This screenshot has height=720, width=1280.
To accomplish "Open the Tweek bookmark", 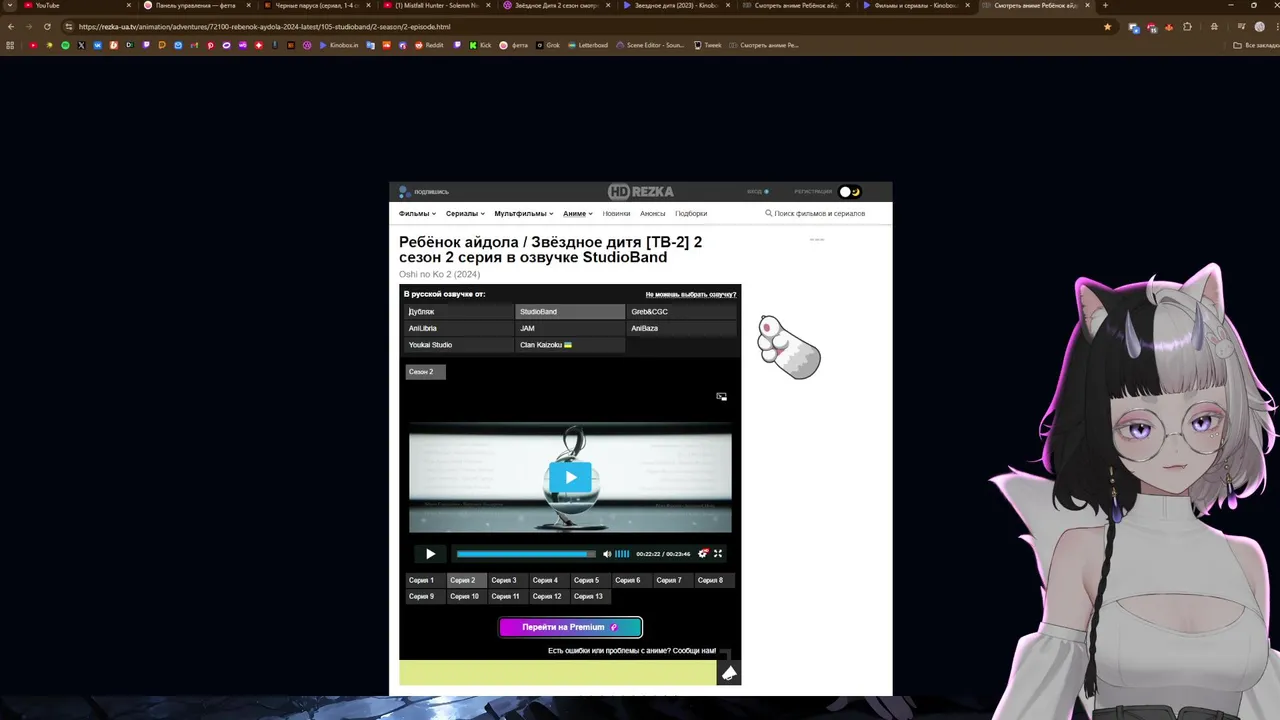I will click(x=708, y=45).
